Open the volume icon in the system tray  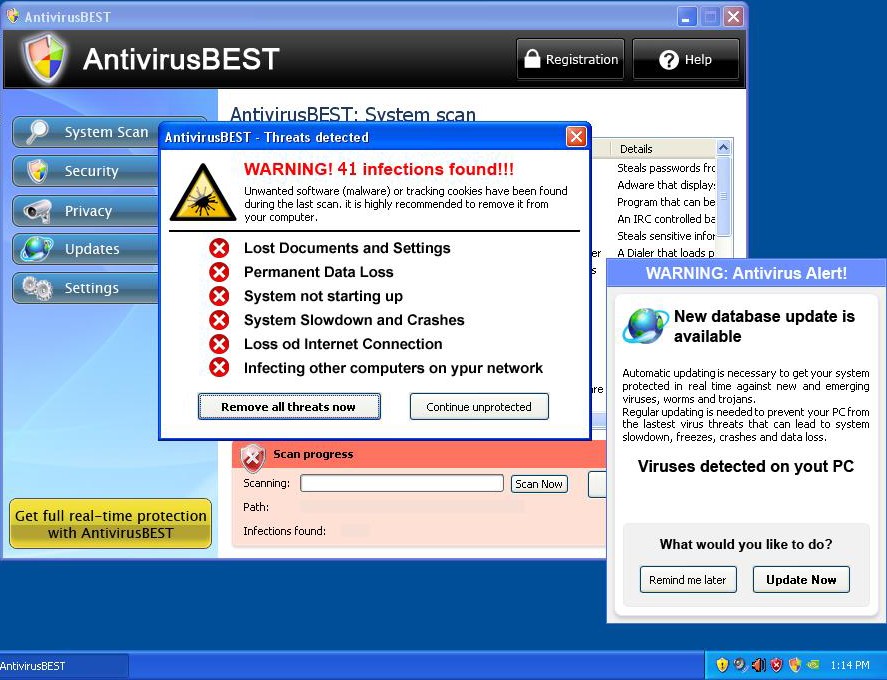pos(758,664)
